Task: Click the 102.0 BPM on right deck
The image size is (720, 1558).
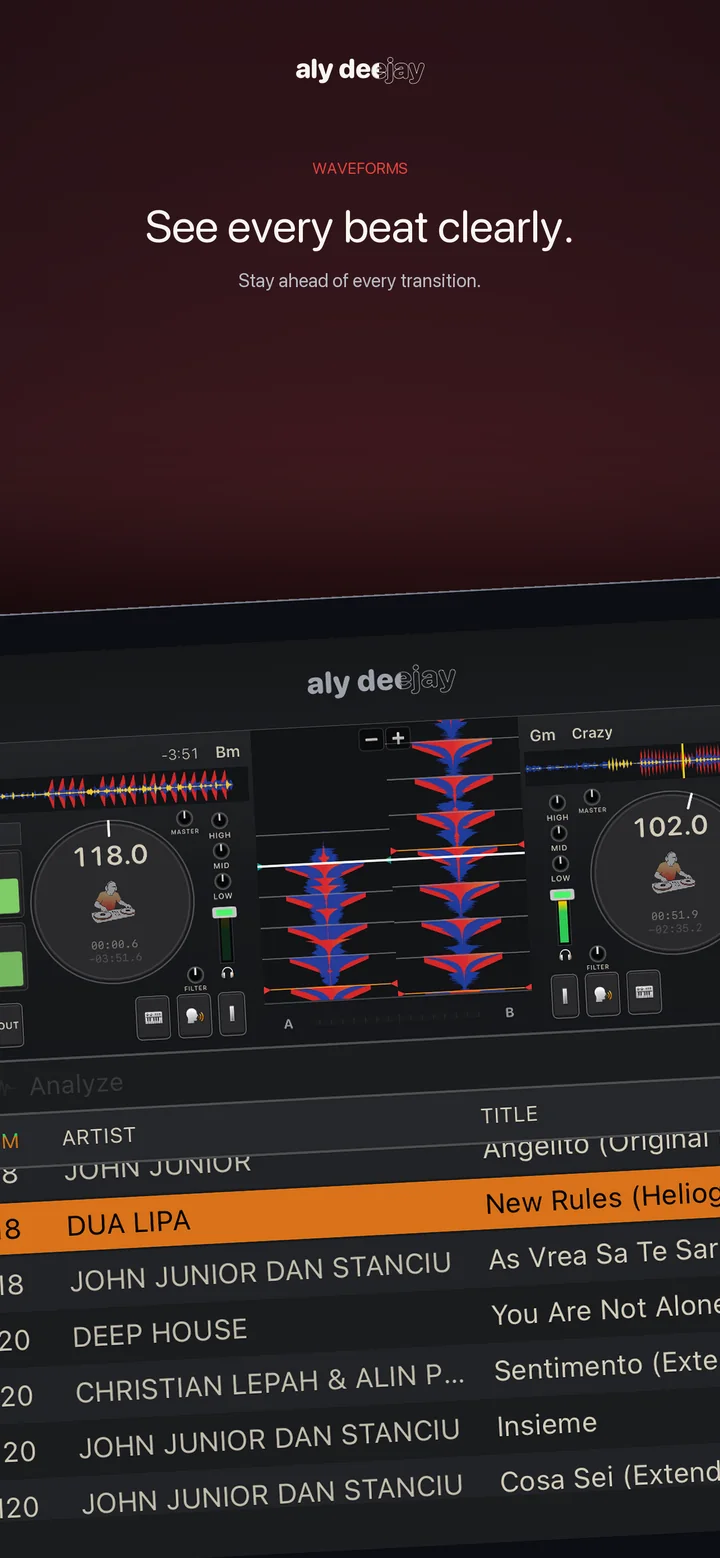Action: click(670, 827)
